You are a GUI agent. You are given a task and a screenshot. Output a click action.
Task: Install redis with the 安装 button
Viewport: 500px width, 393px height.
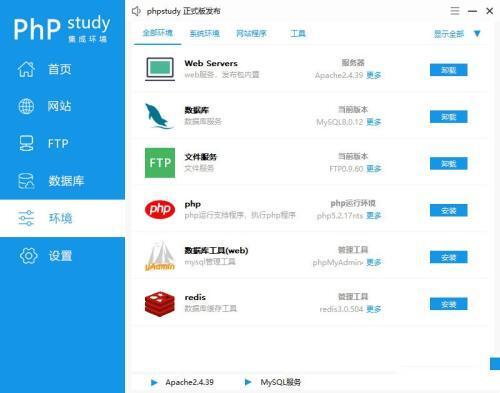[449, 304]
